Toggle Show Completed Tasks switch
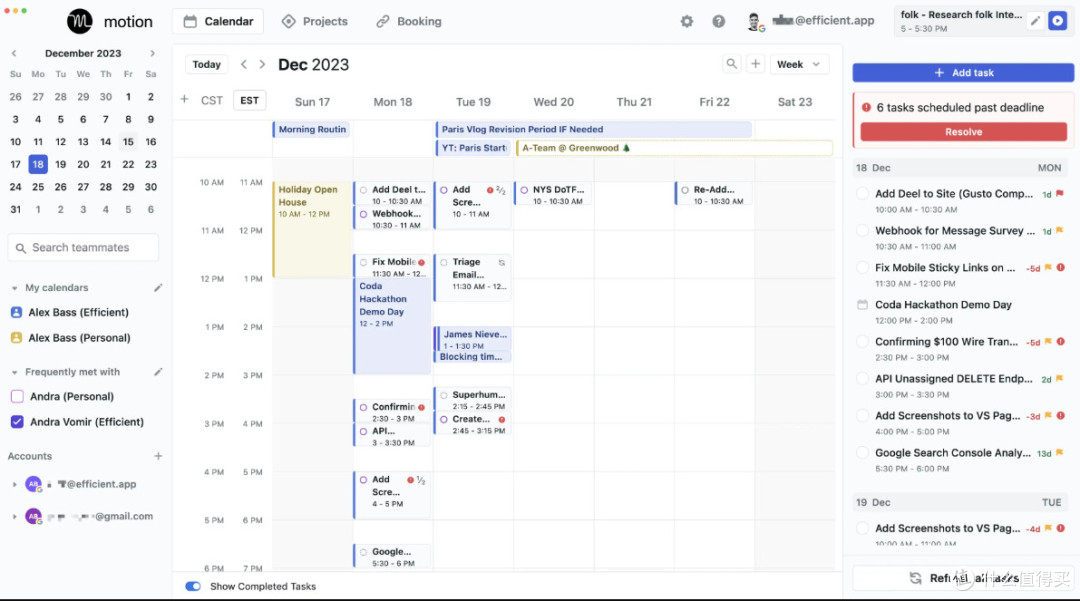1080x601 pixels. tap(193, 587)
